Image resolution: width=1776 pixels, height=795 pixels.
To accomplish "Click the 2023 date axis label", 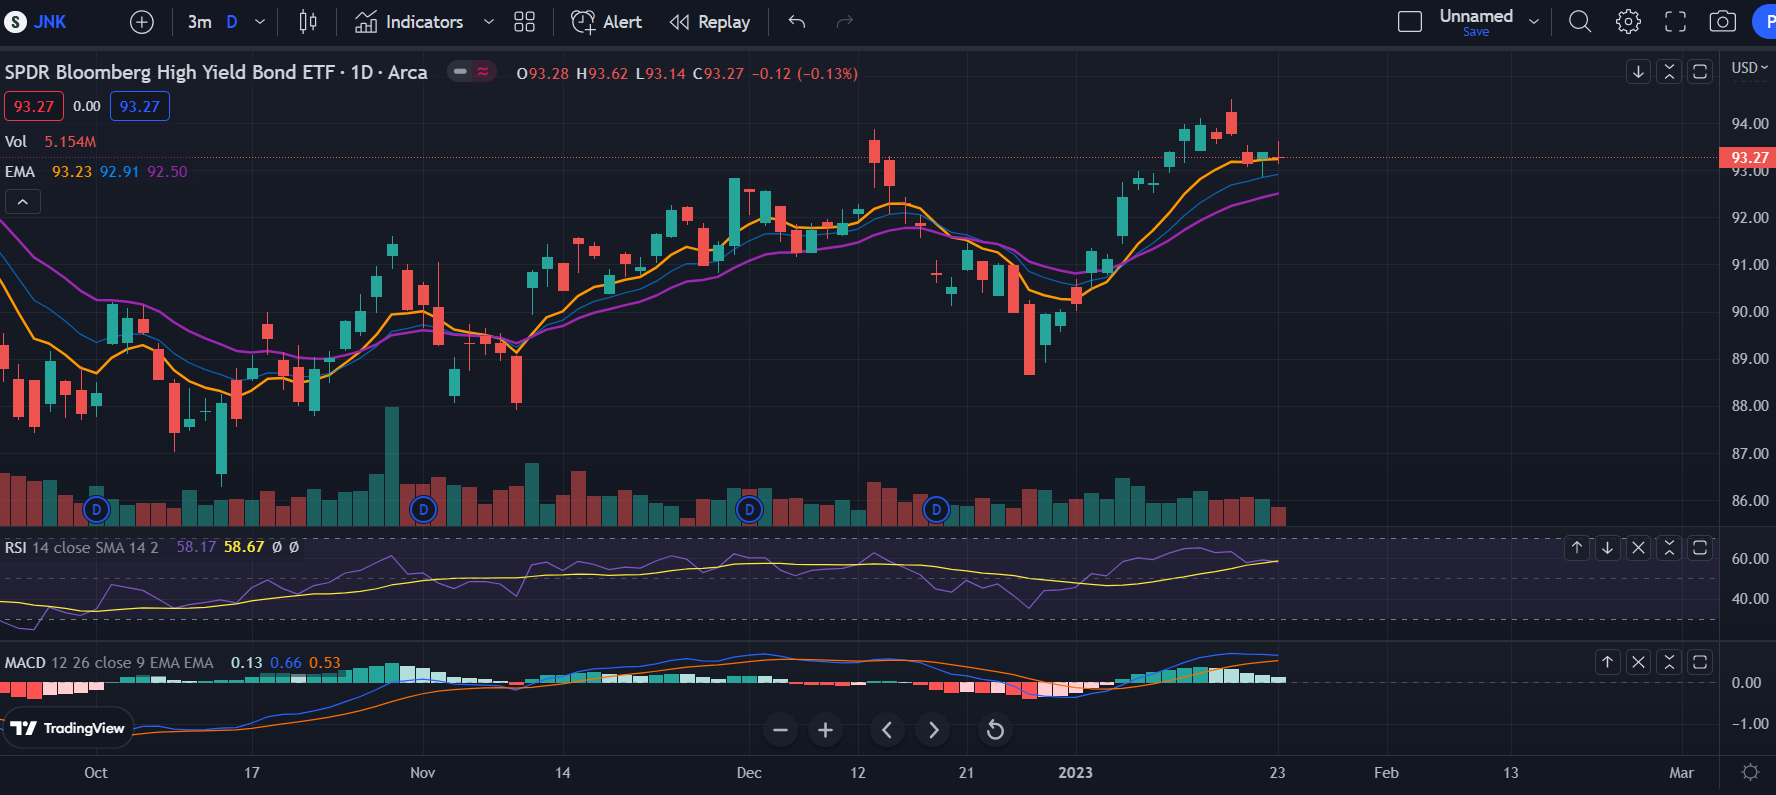I will click(1076, 772).
